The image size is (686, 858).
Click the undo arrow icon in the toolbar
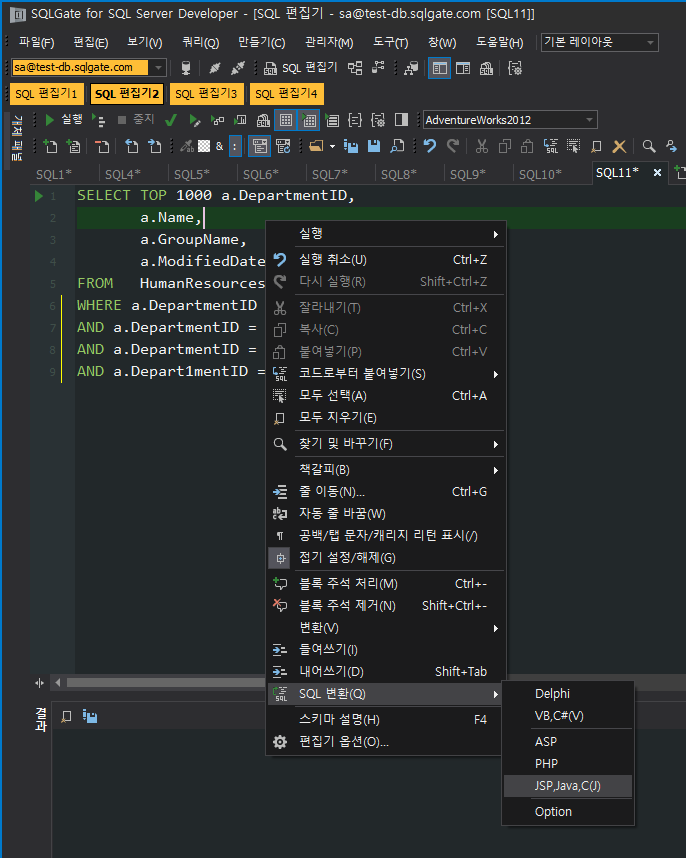coord(430,146)
